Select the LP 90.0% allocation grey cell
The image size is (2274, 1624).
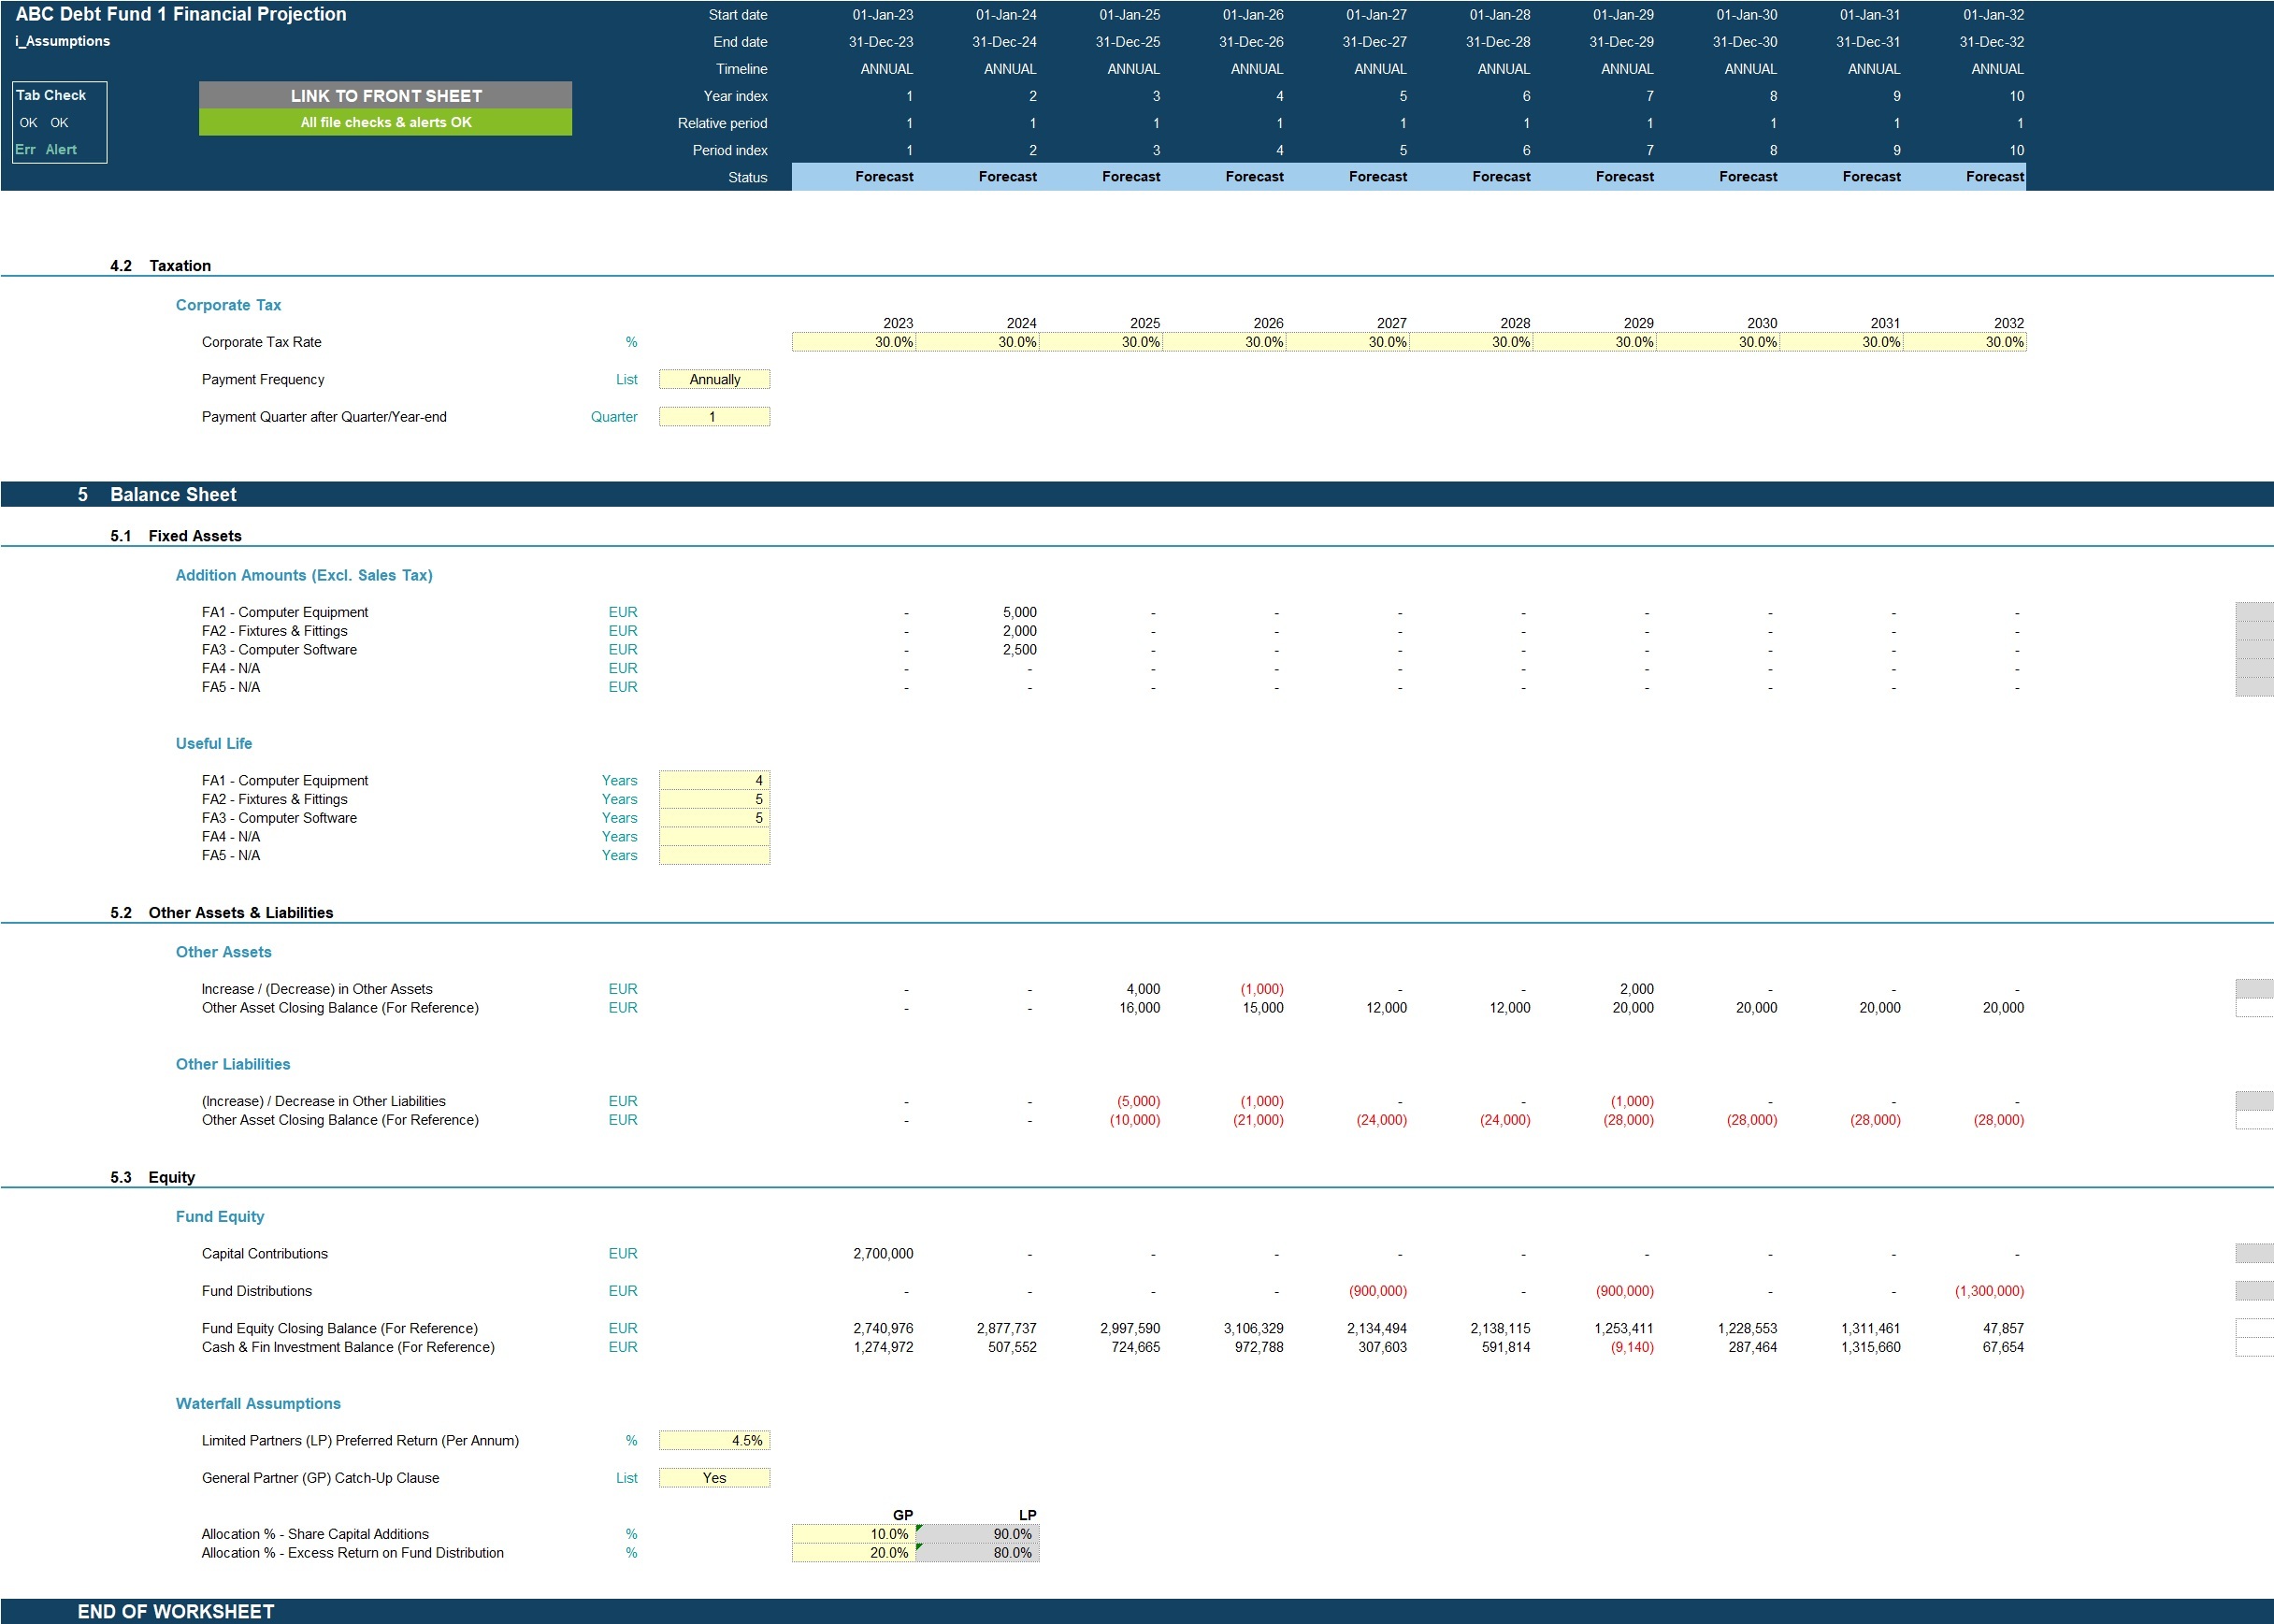[x=977, y=1534]
